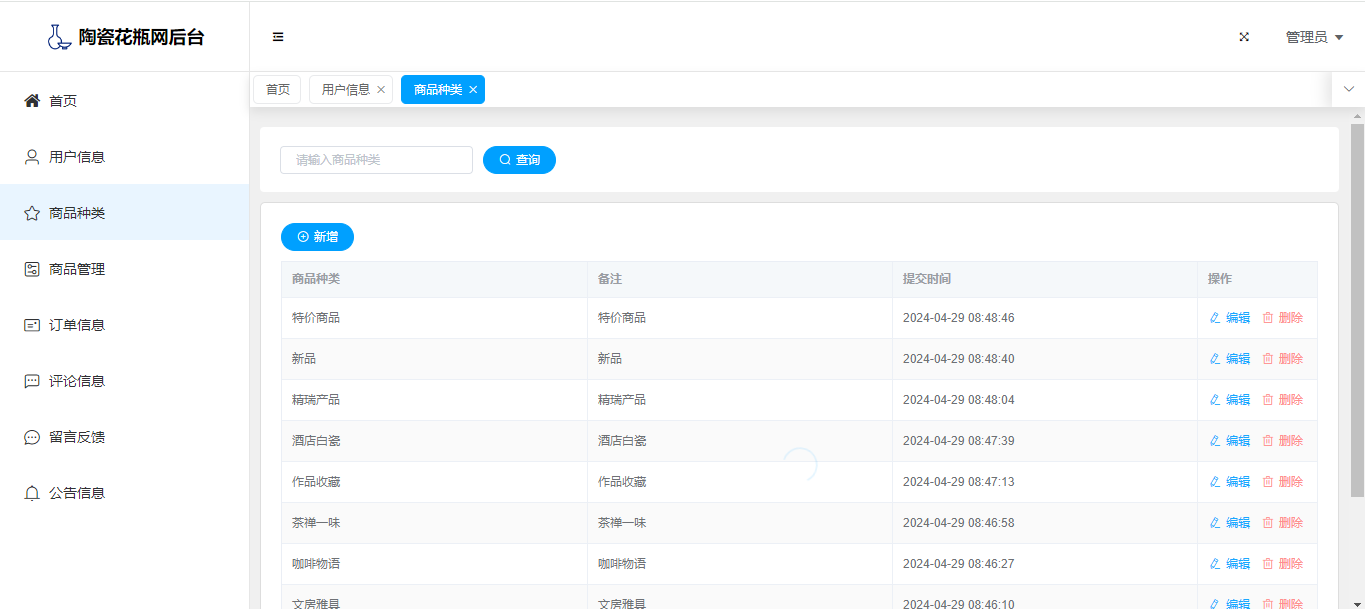Viewport: 1365px width, 609px height.
Task: Click the timestamp 2024-04-29 08:48:46
Action: coord(958,317)
